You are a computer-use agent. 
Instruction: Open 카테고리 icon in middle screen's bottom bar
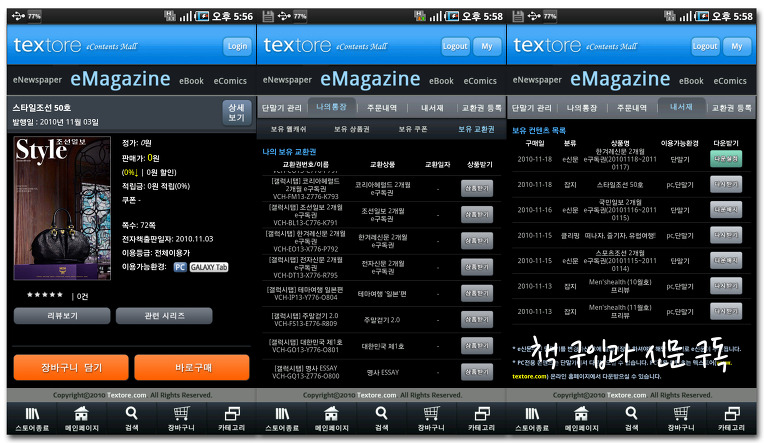[482, 414]
